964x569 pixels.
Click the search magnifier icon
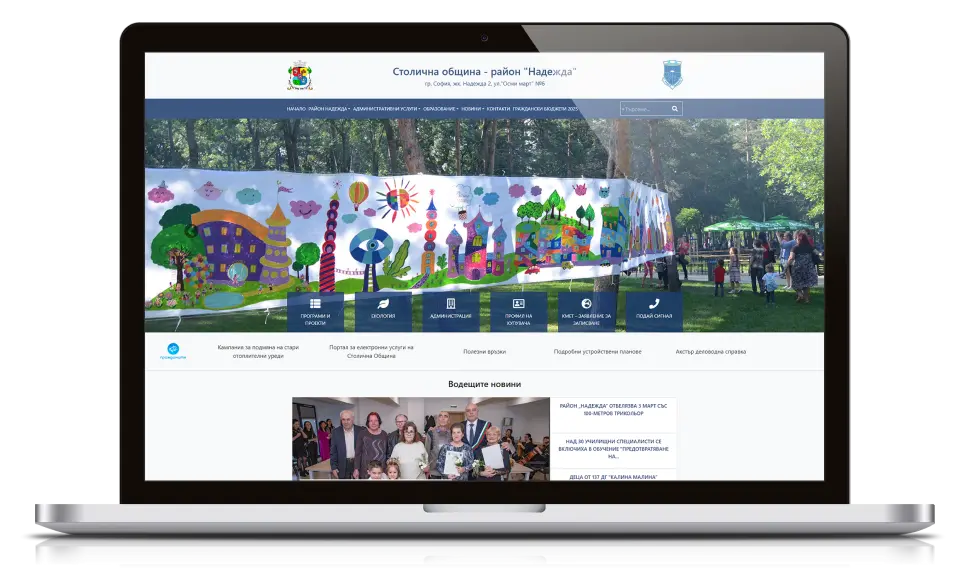click(x=675, y=108)
